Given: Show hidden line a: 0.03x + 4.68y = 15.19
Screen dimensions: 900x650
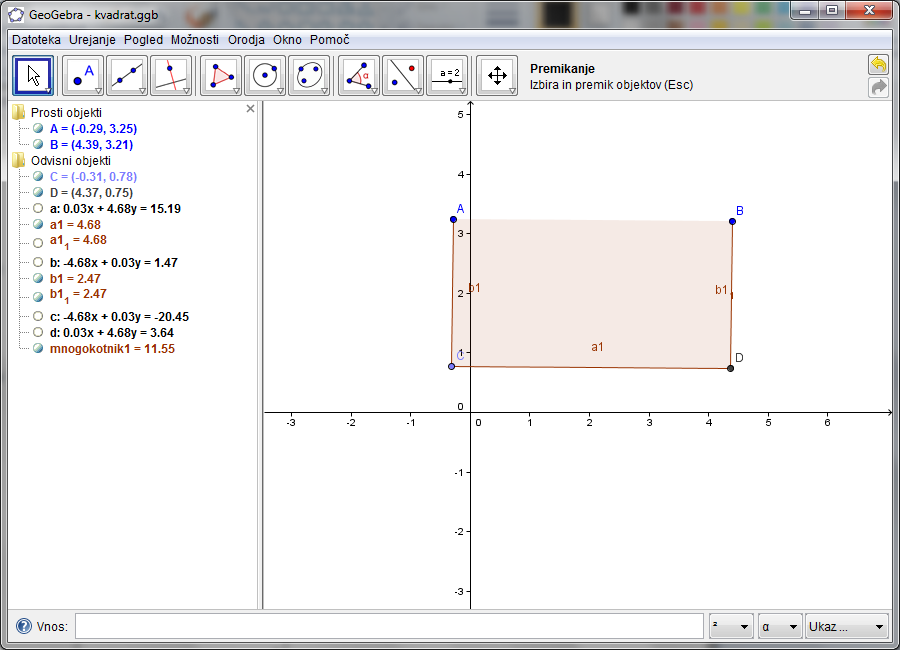Looking at the screenshot, I should coord(38,209).
